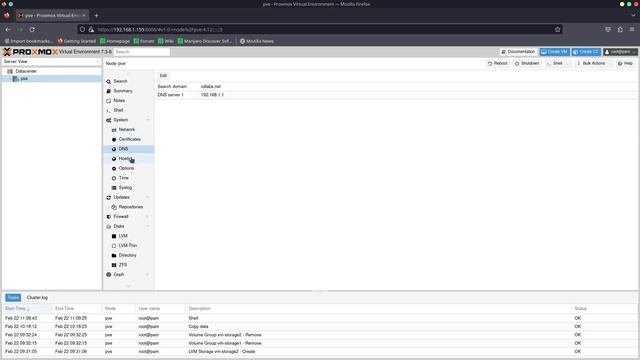This screenshot has width=640, height=360.
Task: Open Time settings
Action: (x=124, y=178)
